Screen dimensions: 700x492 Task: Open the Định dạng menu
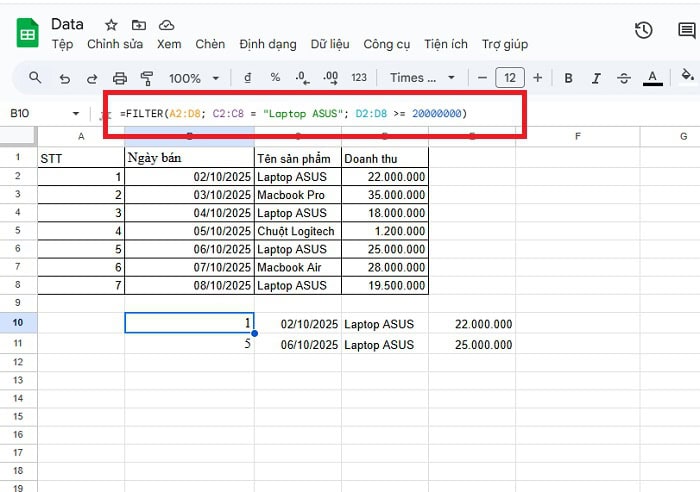(268, 44)
